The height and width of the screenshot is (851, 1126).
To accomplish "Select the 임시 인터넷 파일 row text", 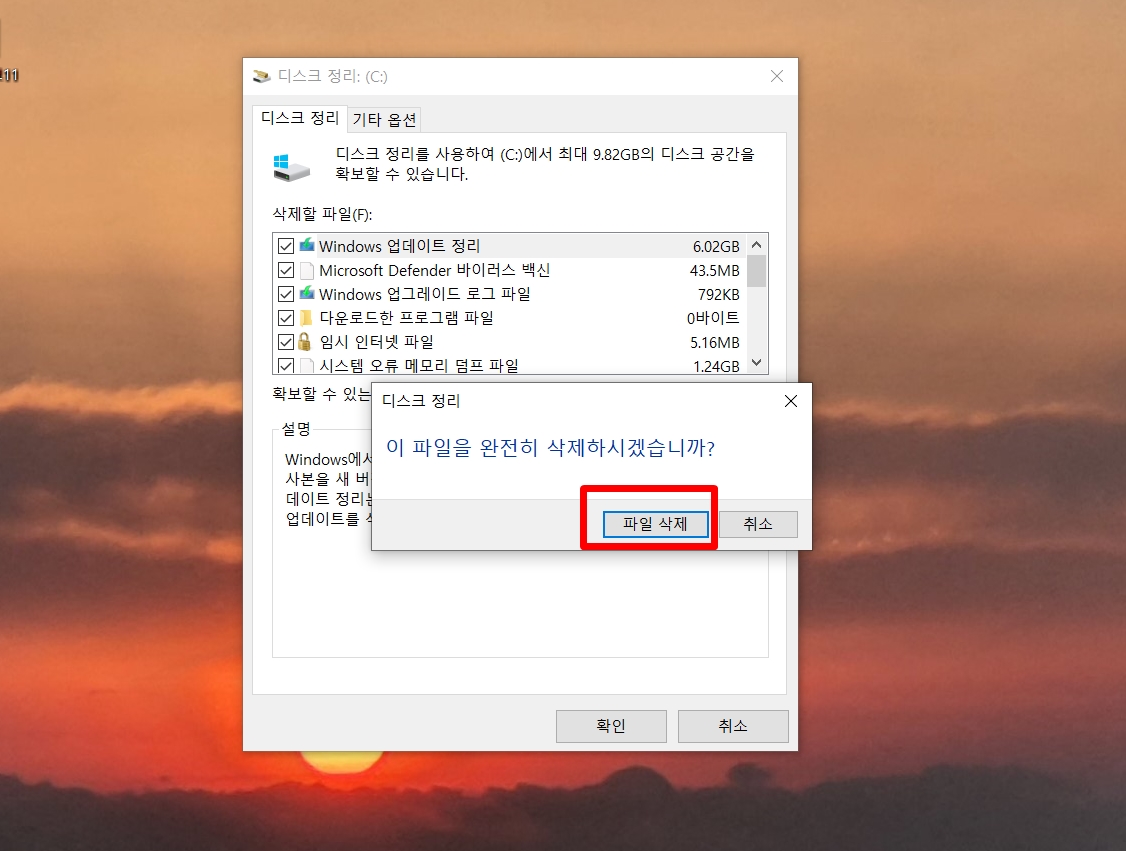I will 376,342.
